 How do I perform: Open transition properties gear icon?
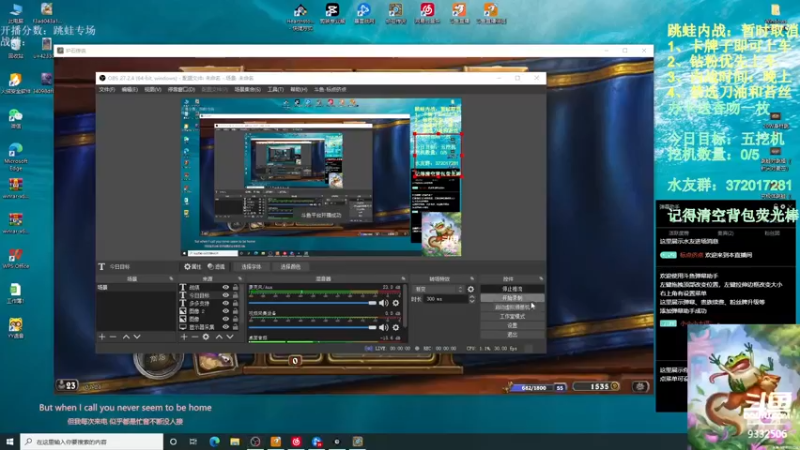point(470,289)
